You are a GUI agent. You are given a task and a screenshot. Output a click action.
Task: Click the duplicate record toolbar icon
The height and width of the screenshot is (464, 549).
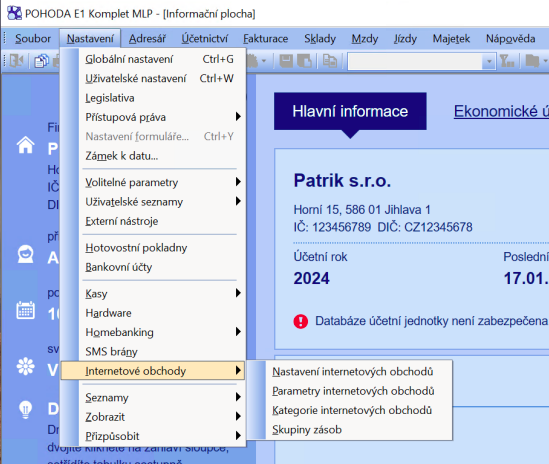329,61
